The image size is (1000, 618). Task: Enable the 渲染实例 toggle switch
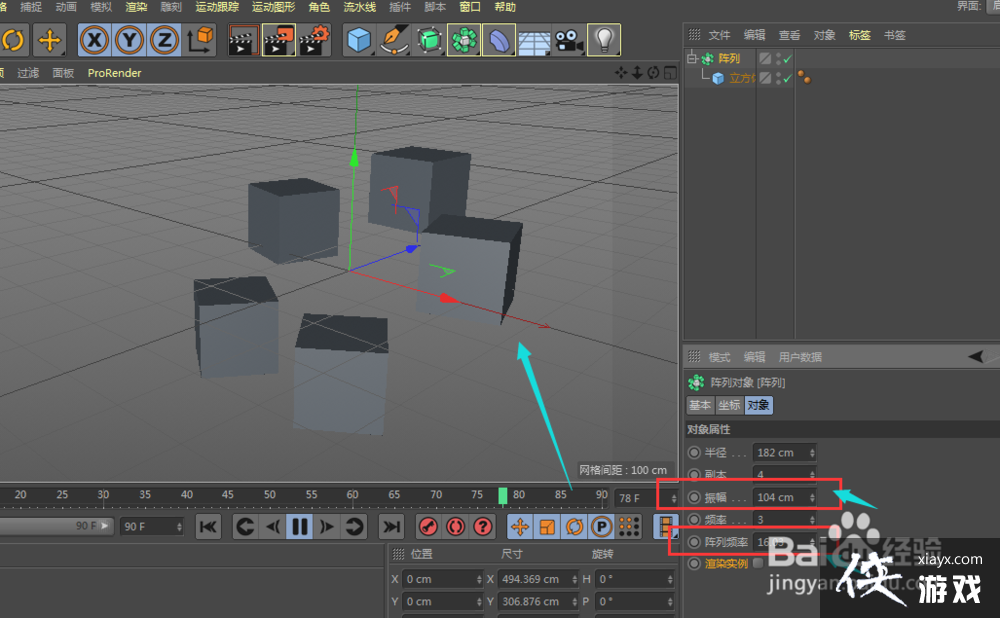click(756, 562)
